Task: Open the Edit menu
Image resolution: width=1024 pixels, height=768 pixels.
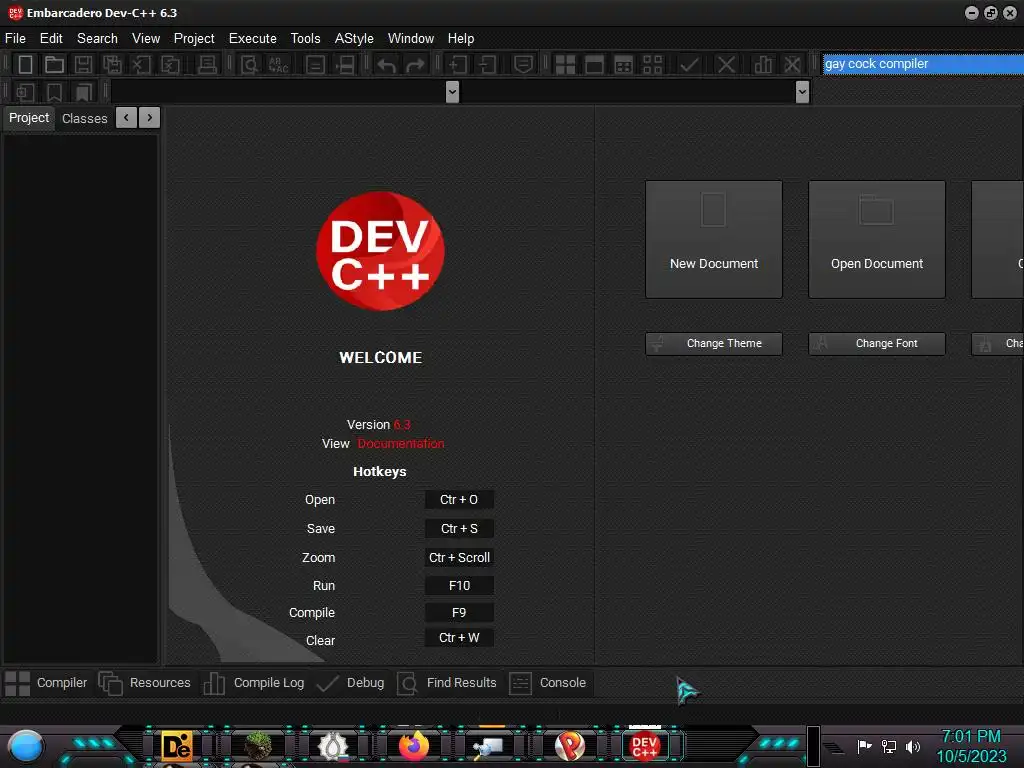Action: pyautogui.click(x=51, y=39)
